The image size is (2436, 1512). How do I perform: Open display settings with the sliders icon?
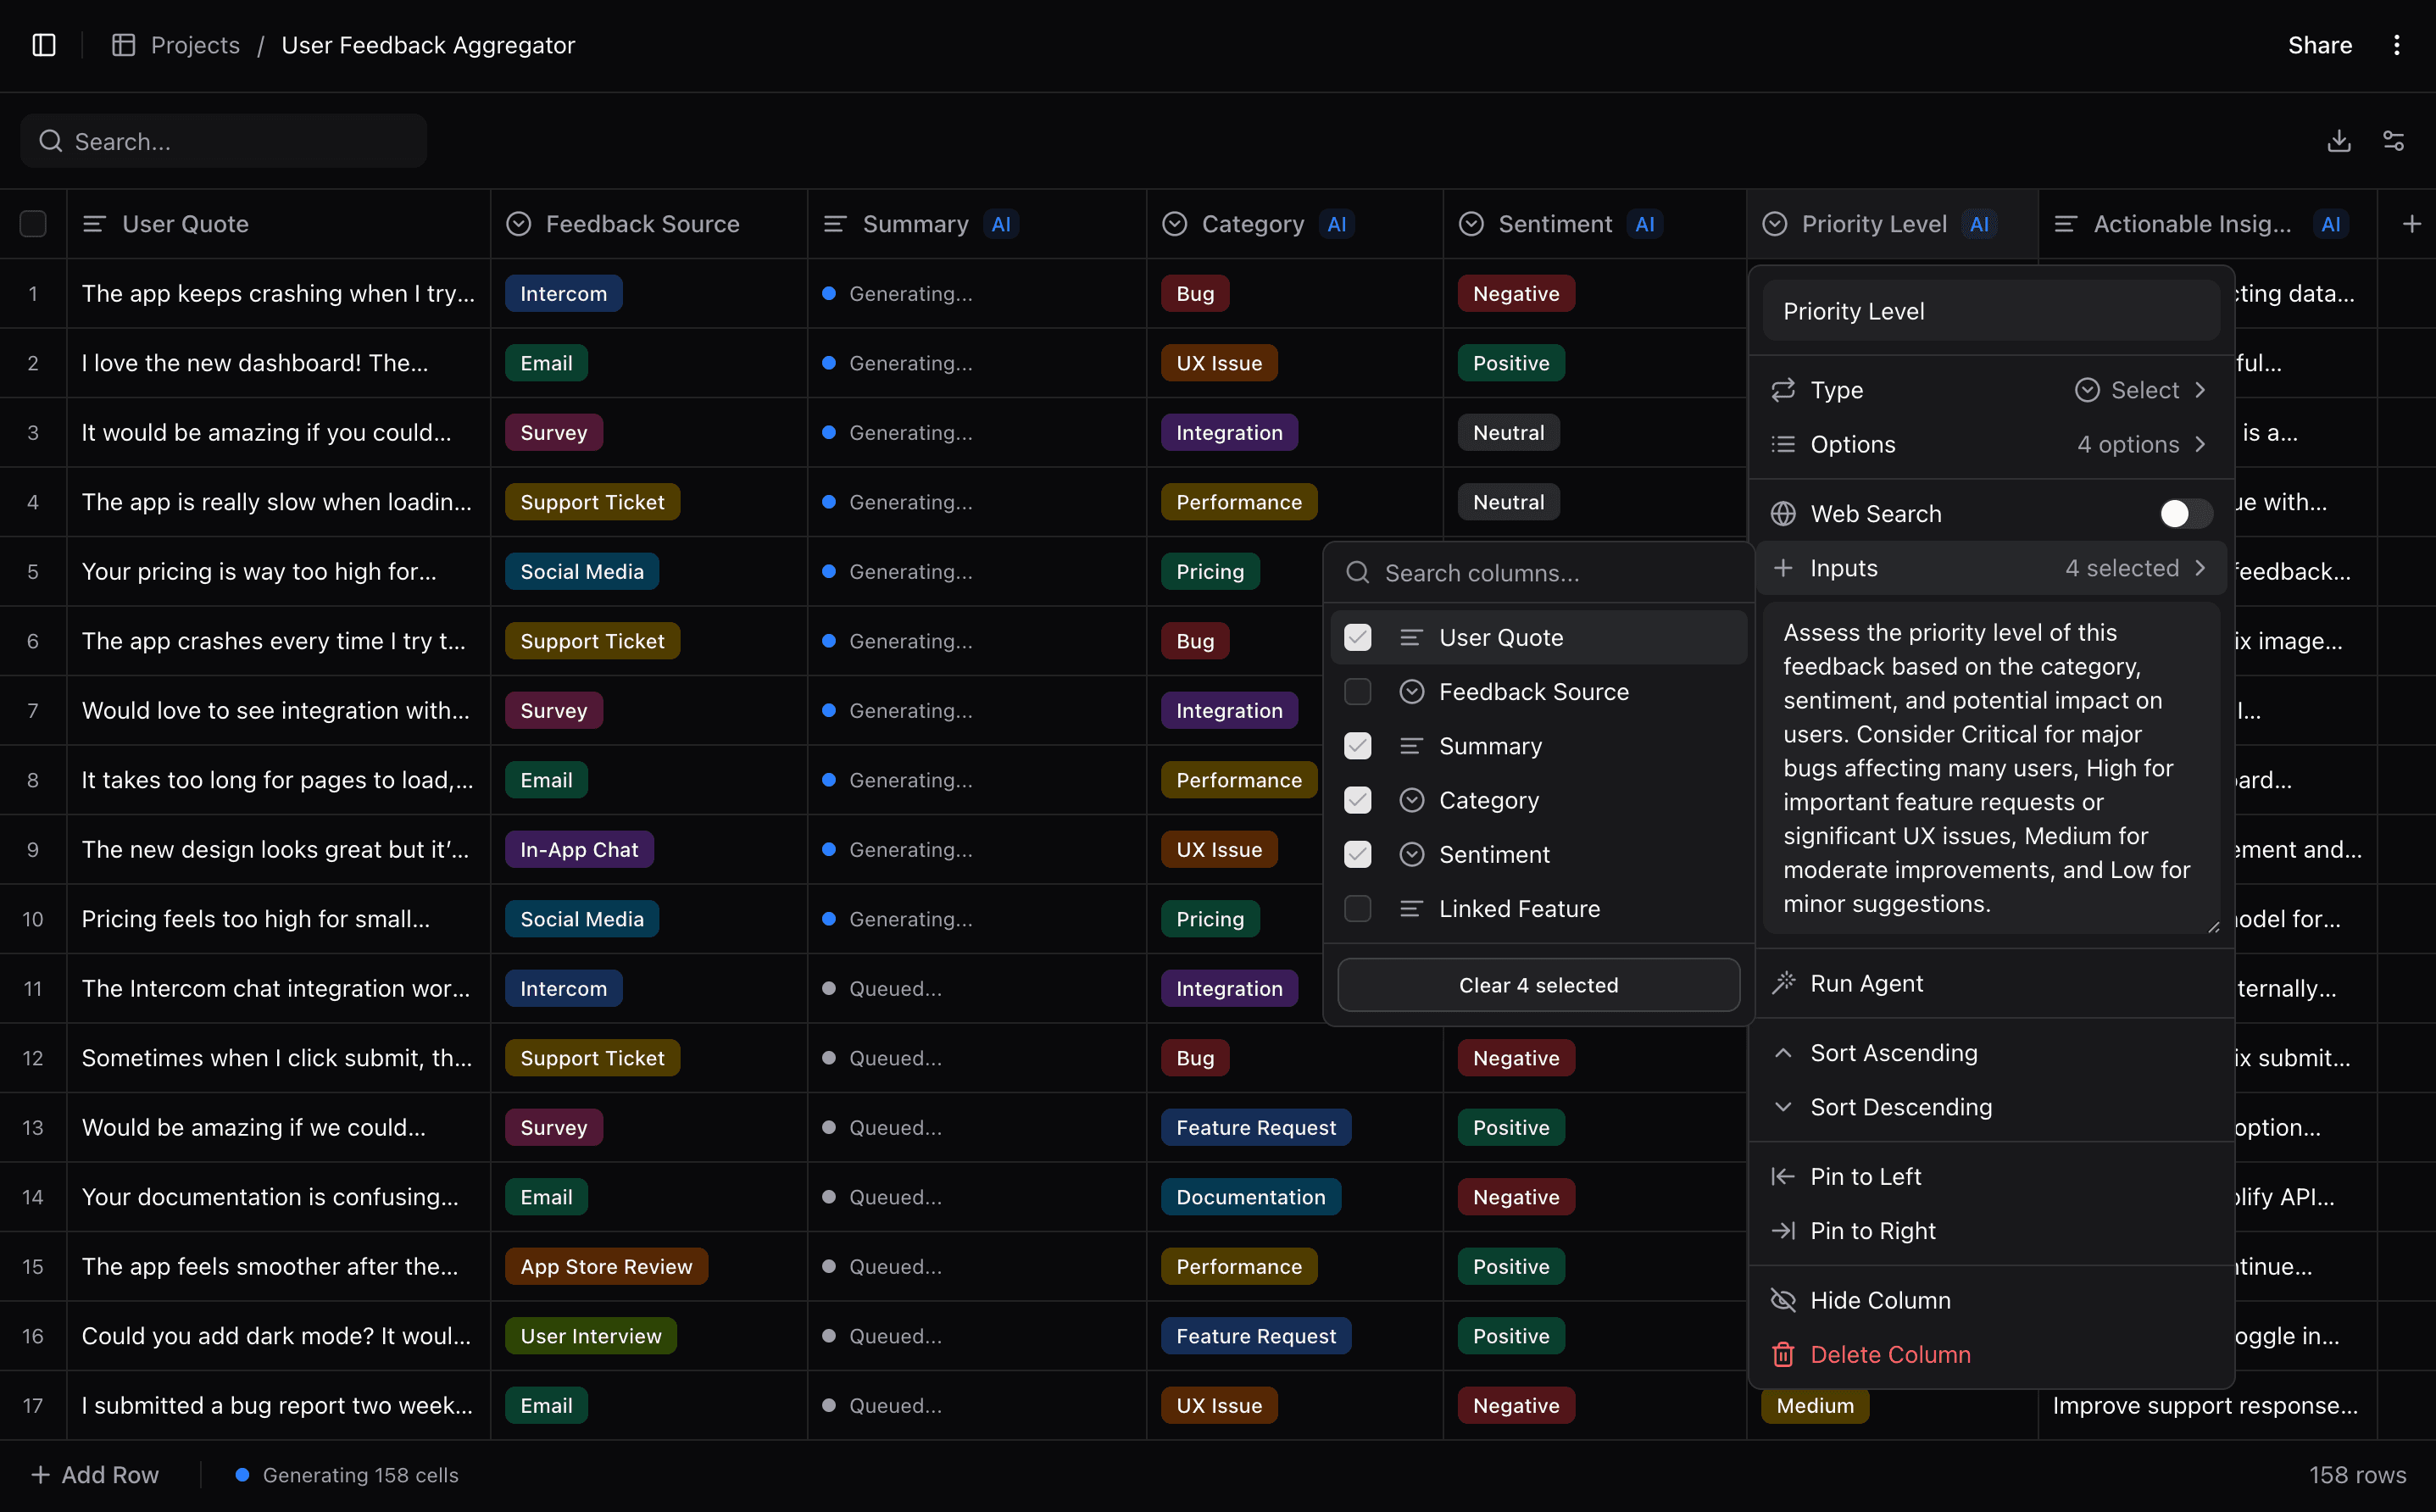pyautogui.click(x=2395, y=141)
